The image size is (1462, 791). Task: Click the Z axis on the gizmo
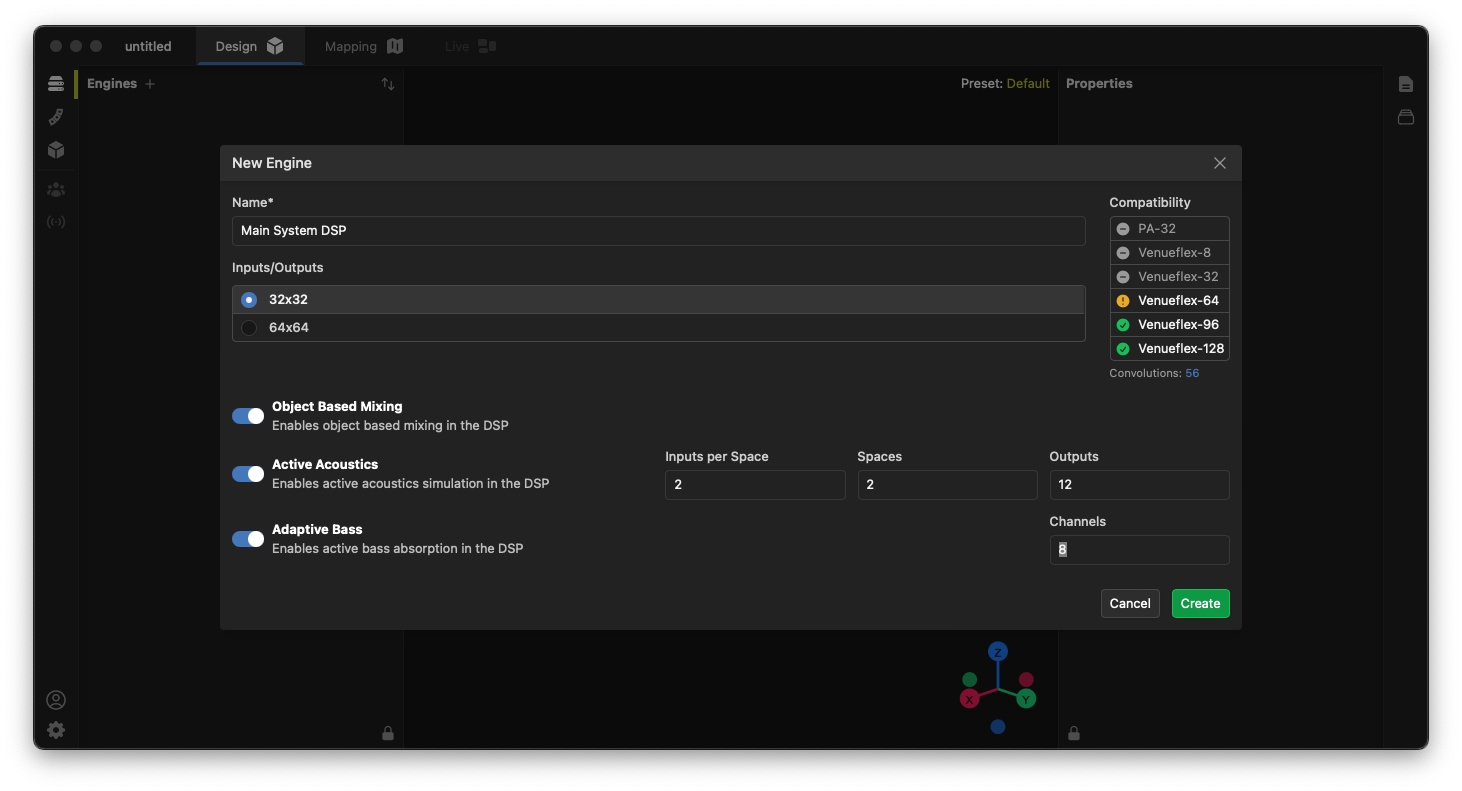pos(997,652)
